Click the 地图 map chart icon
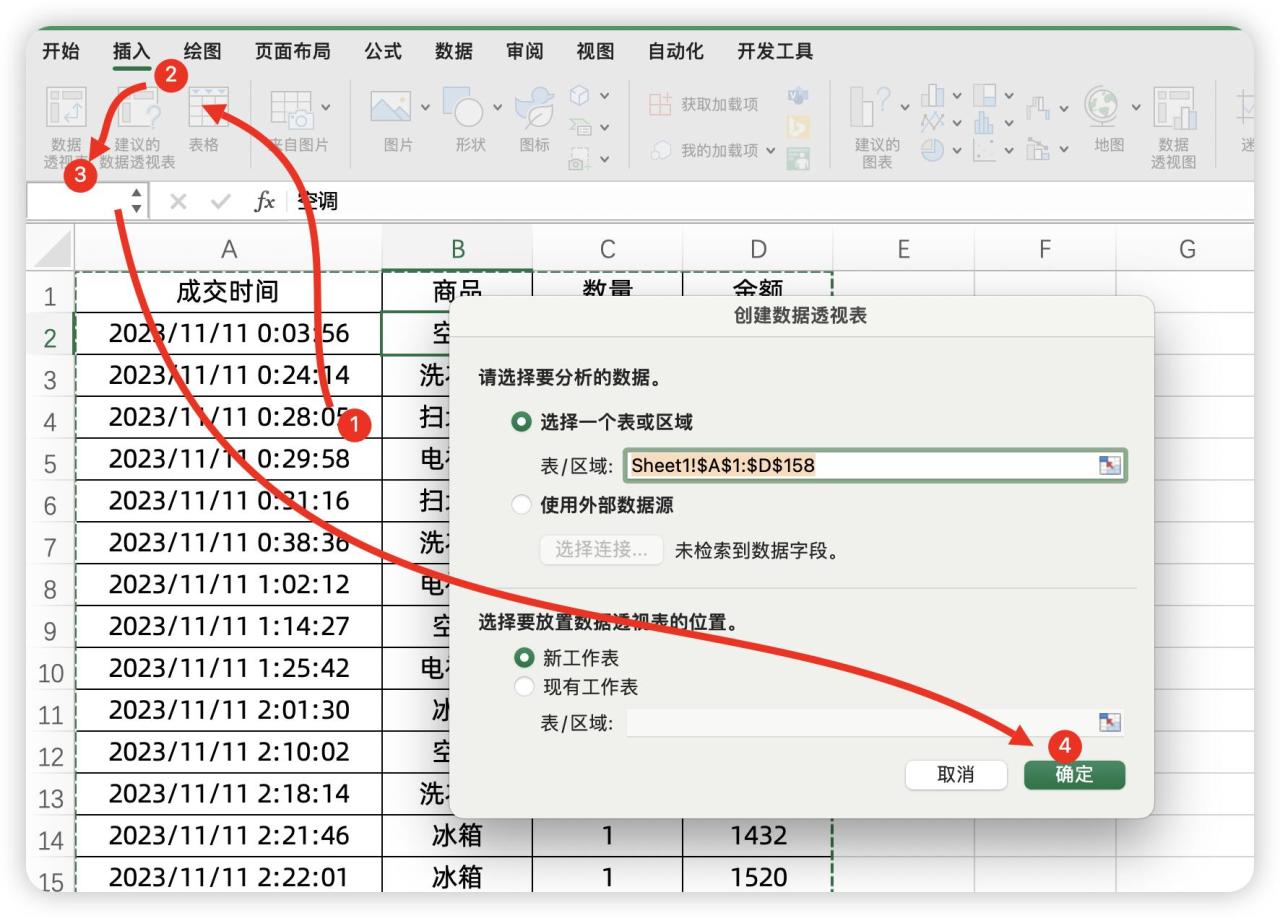1280x918 pixels. 1103,106
